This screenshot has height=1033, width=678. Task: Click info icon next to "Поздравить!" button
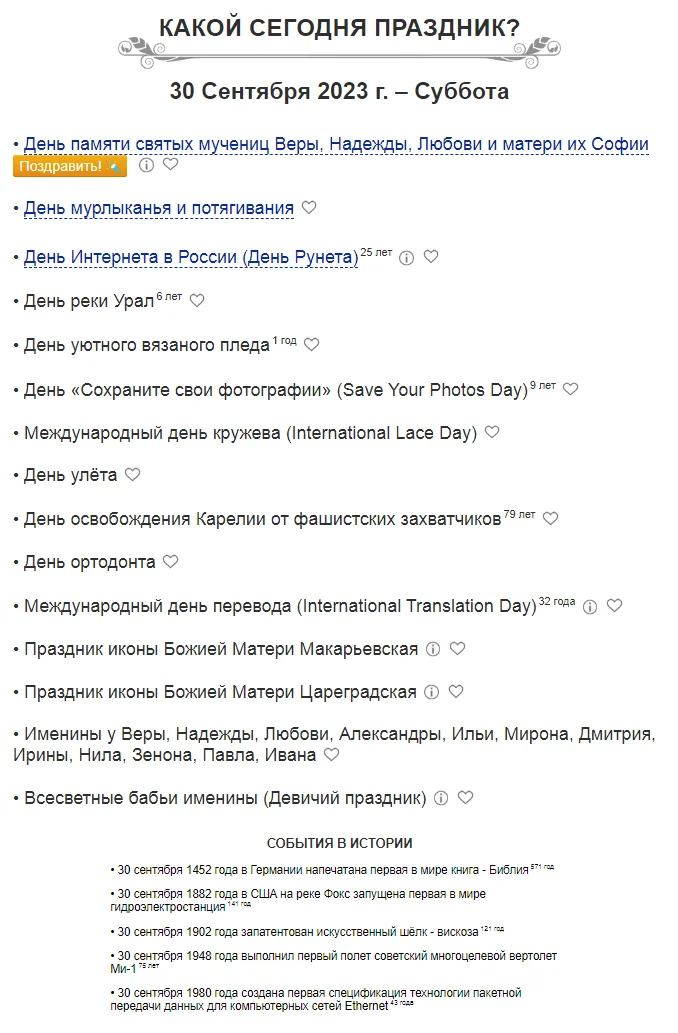click(x=146, y=165)
